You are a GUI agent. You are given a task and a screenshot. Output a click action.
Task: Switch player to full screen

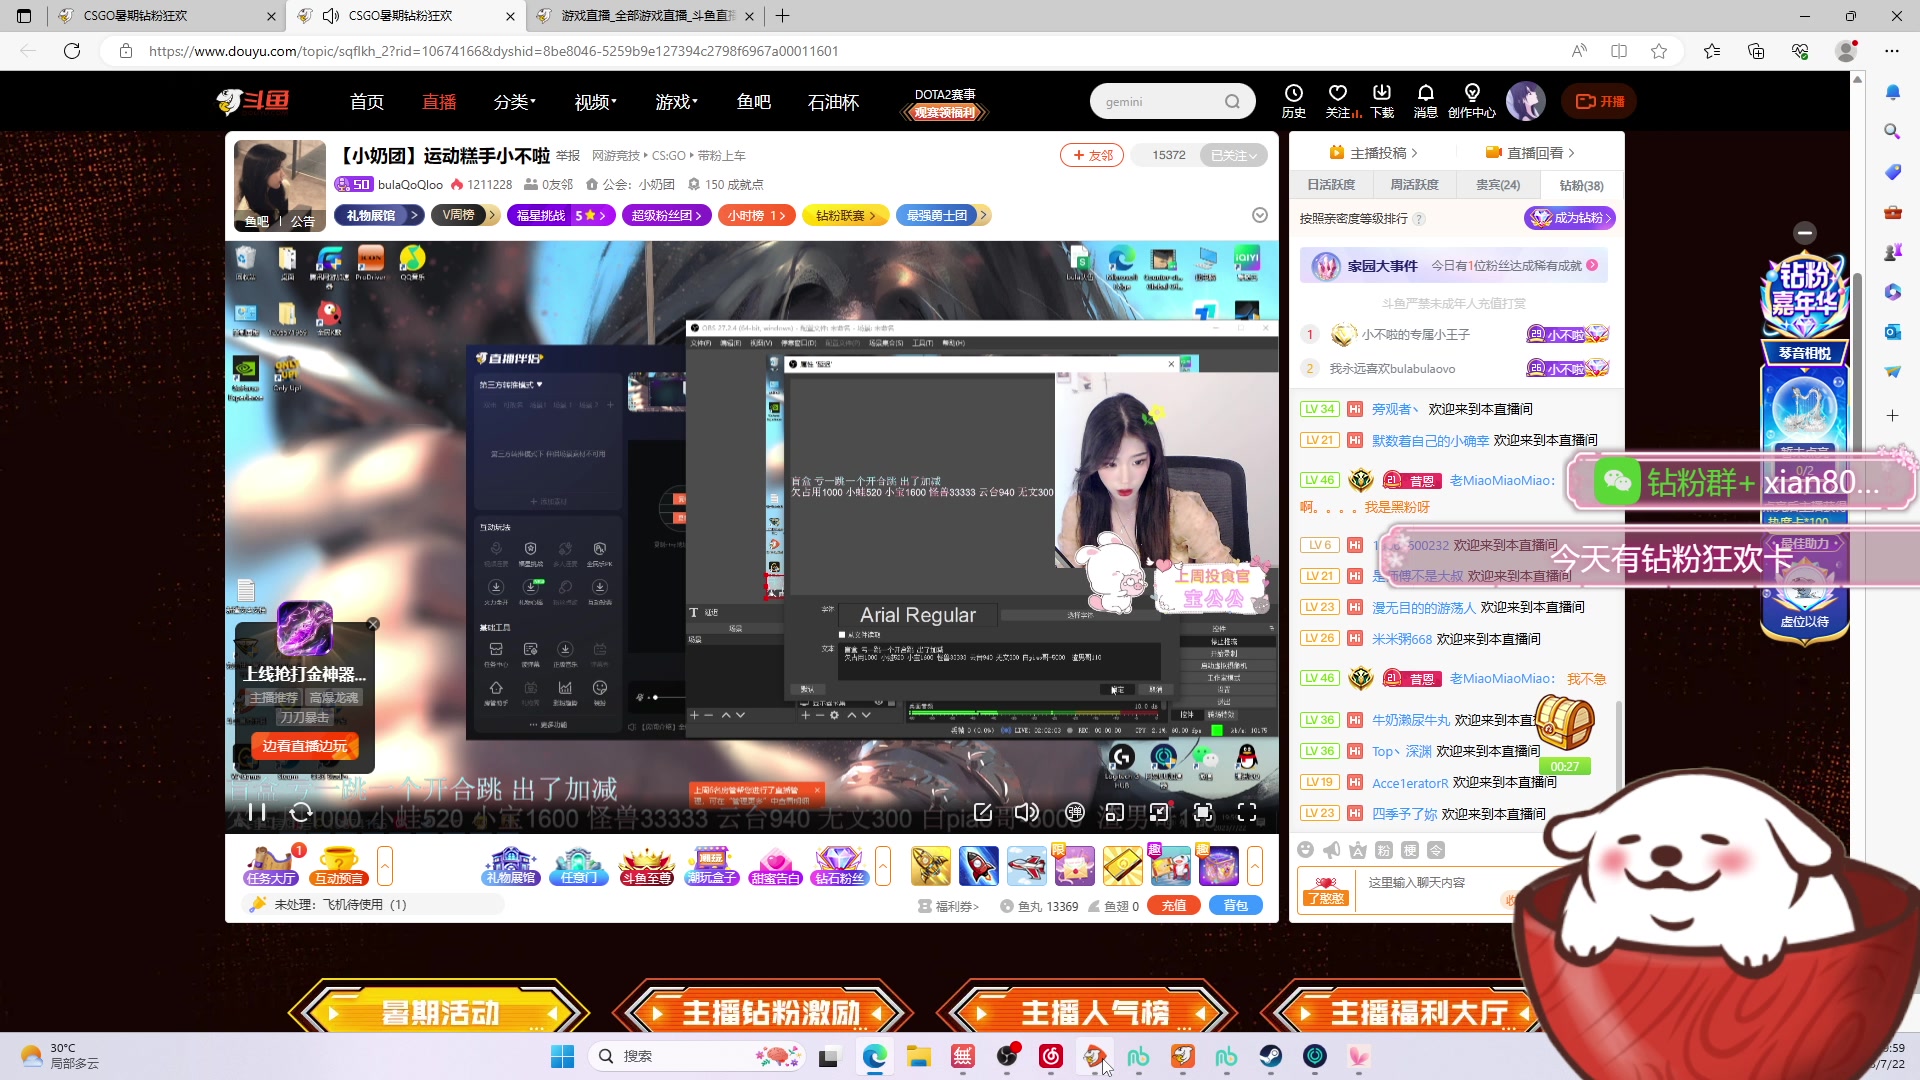point(1247,812)
